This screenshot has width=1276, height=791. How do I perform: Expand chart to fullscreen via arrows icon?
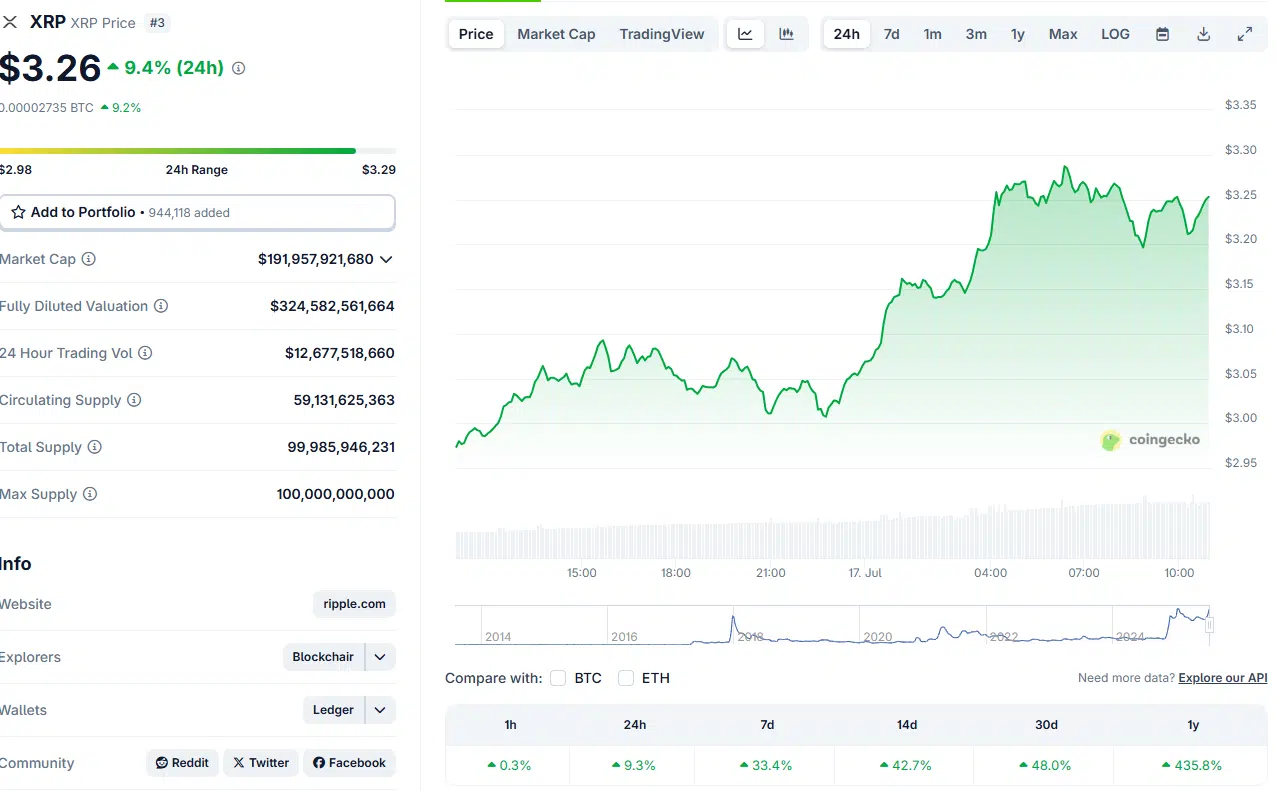point(1244,33)
